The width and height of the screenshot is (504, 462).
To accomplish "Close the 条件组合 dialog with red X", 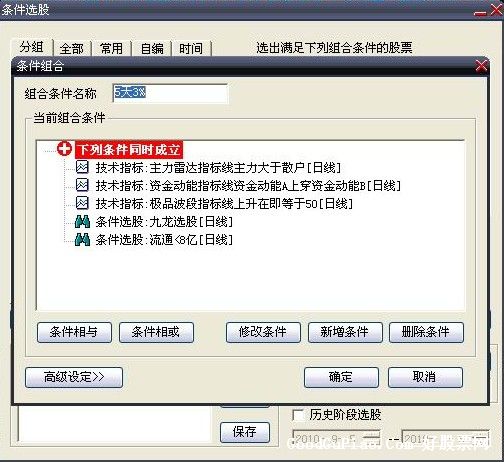I will click(481, 66).
